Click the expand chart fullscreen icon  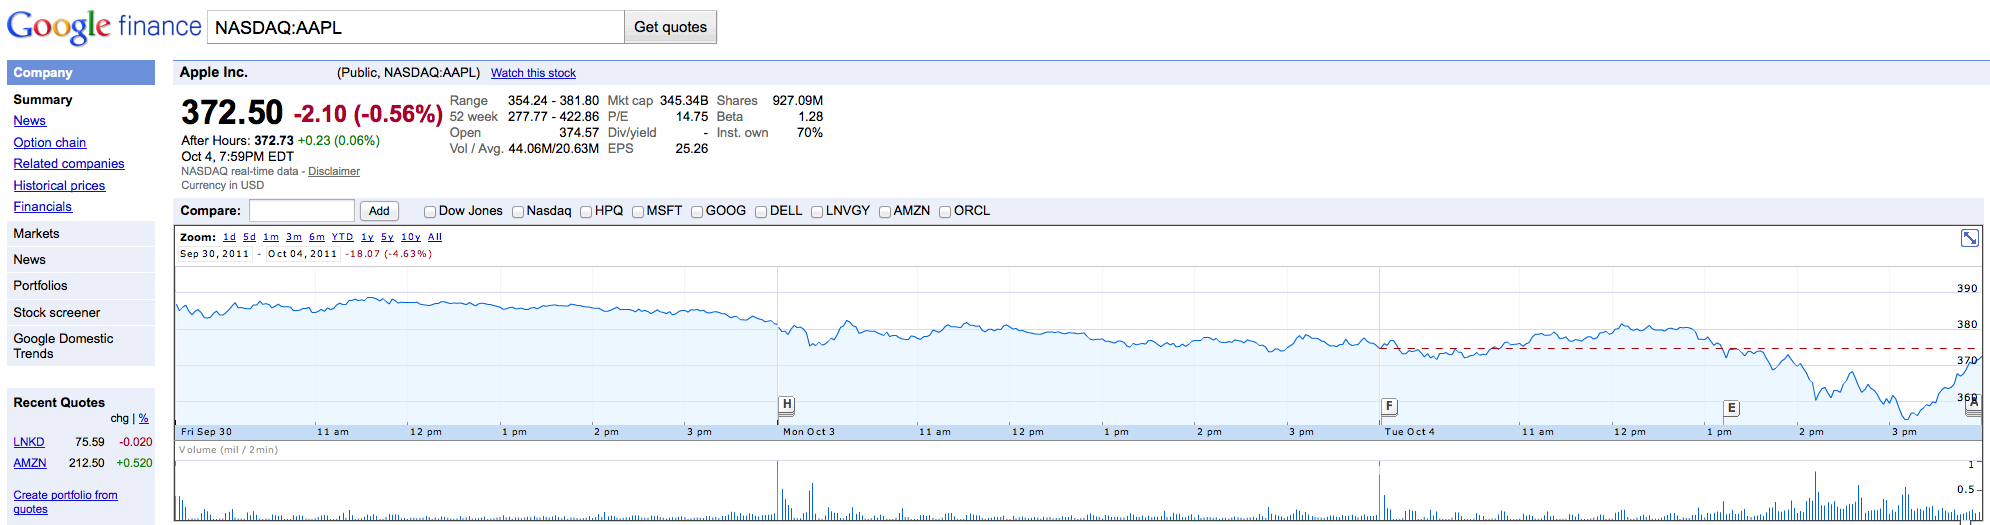pyautogui.click(x=1969, y=238)
